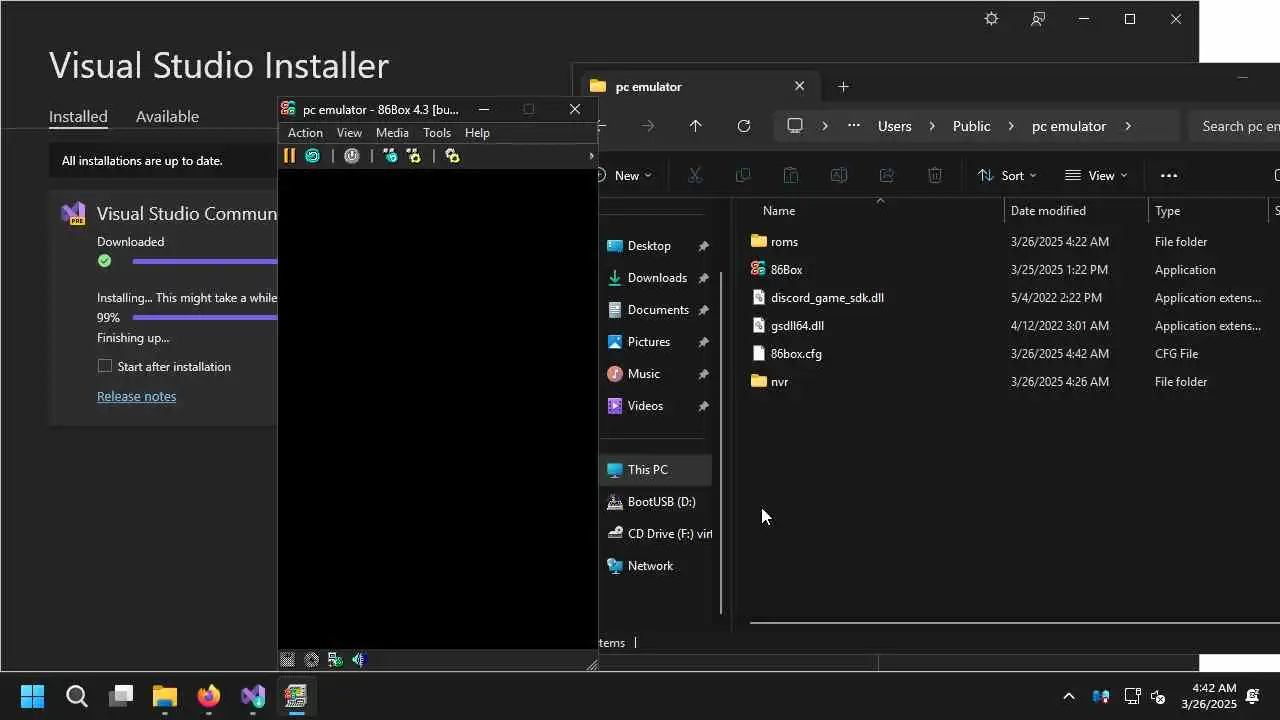Image resolution: width=1280 pixels, height=720 pixels.
Task: Add a new File Explorer tab
Action: pos(843,87)
